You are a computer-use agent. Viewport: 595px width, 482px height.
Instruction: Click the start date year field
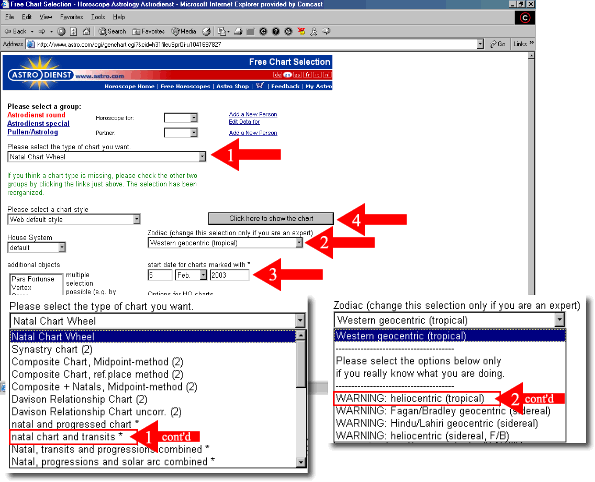[230, 275]
